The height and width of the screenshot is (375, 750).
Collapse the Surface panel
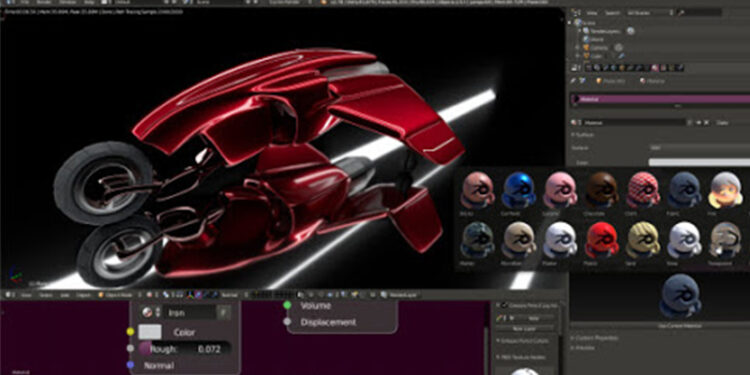(583, 135)
